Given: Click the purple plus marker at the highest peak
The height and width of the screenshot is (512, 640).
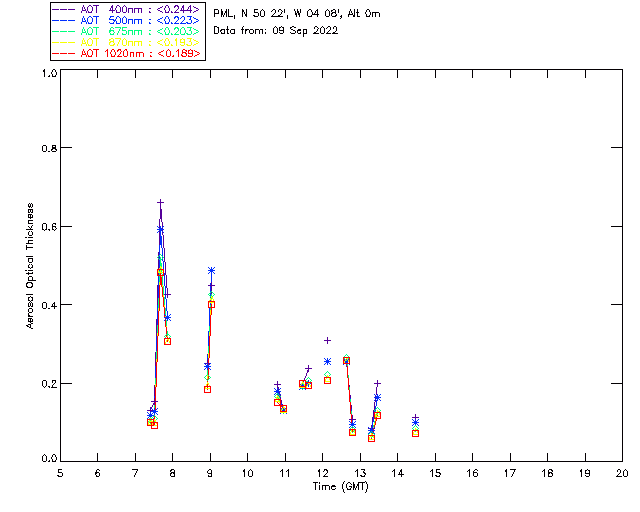Looking at the screenshot, I should 160,203.
